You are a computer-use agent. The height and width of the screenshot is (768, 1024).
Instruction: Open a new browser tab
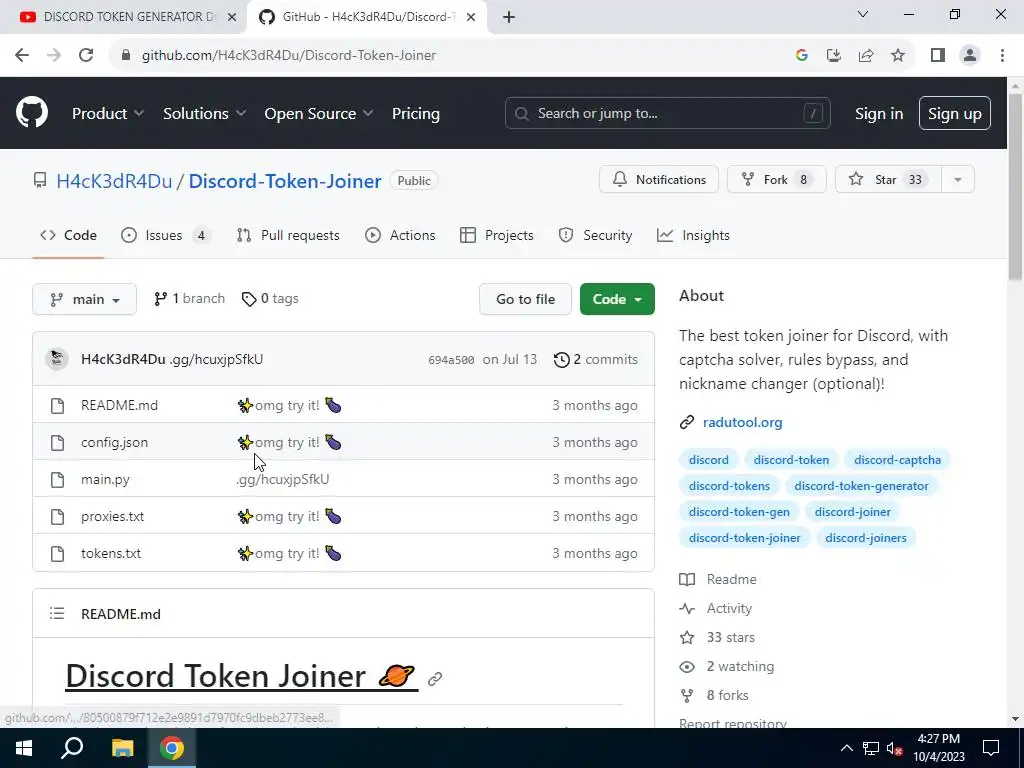click(509, 18)
